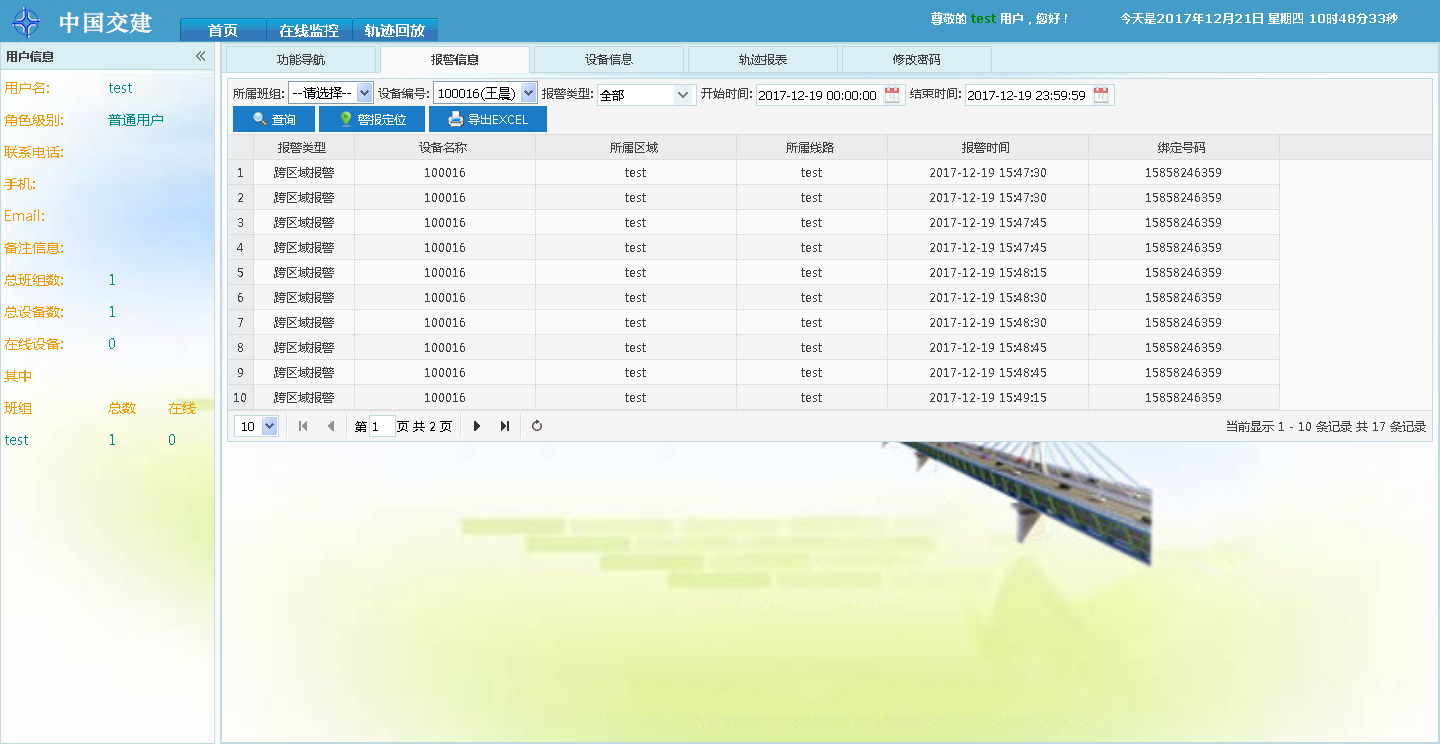Select 在线监控 in top navigation
1440x747 pixels.
pos(309,30)
